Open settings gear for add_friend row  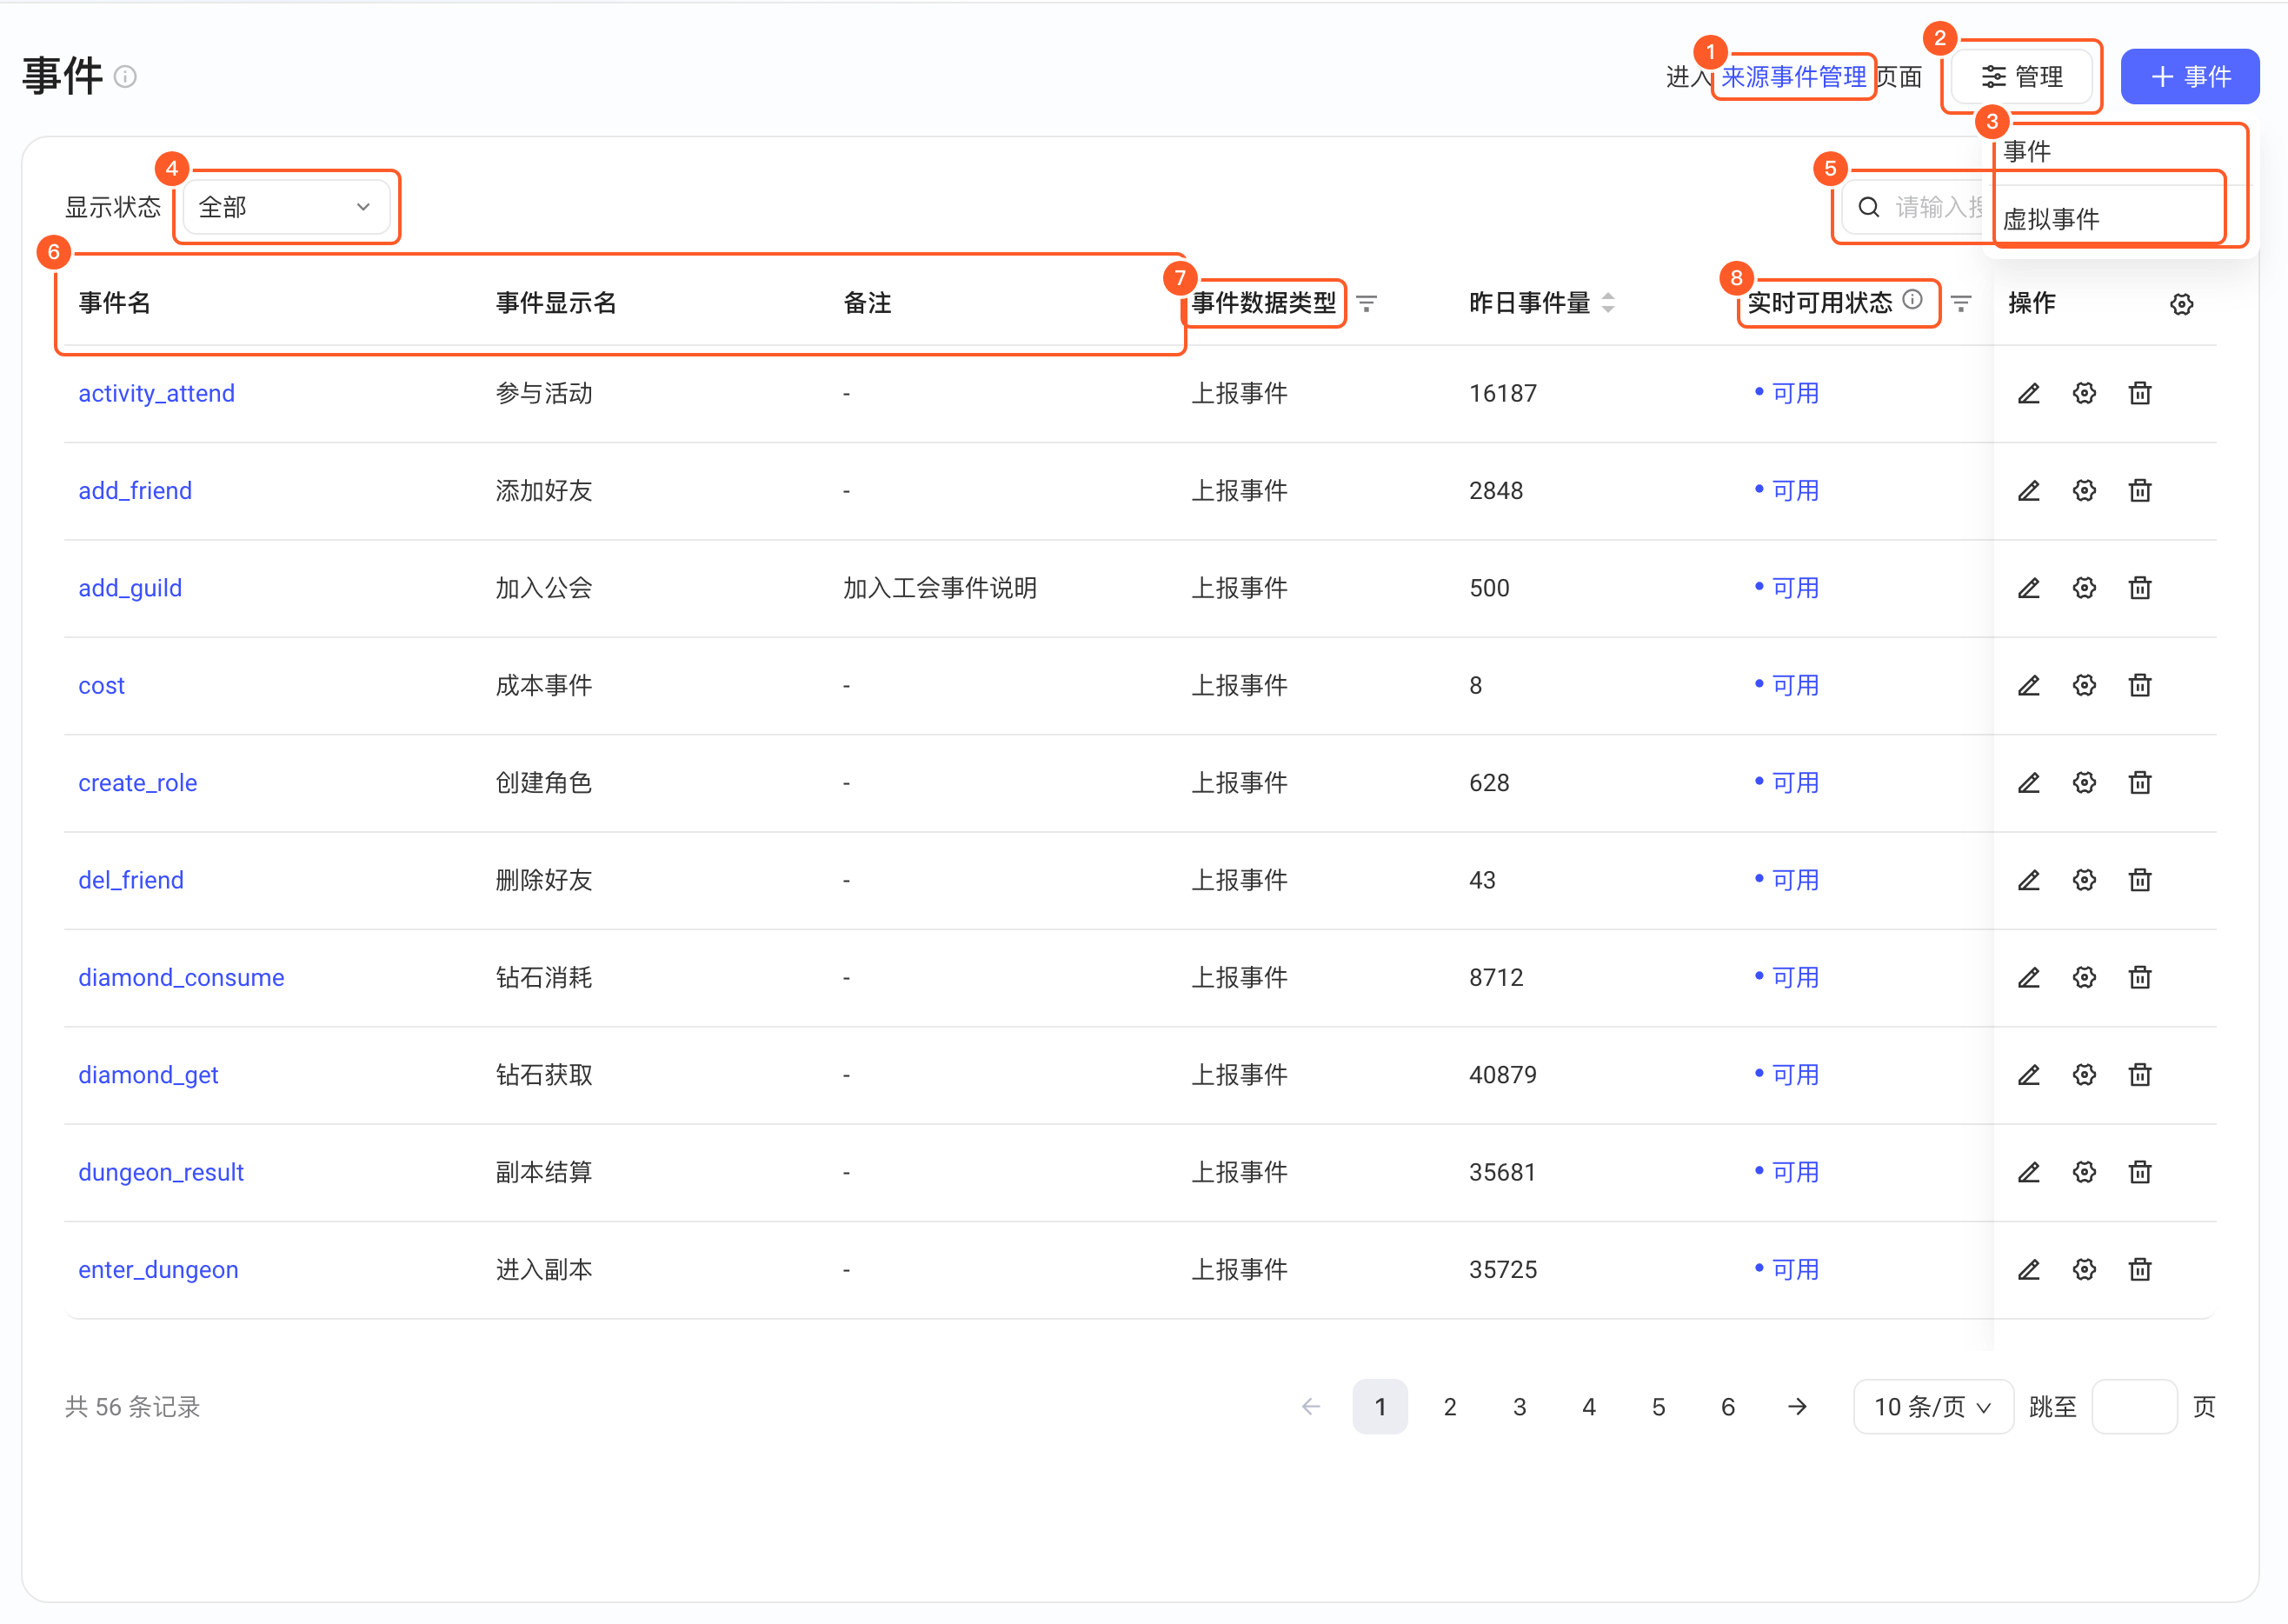2084,490
